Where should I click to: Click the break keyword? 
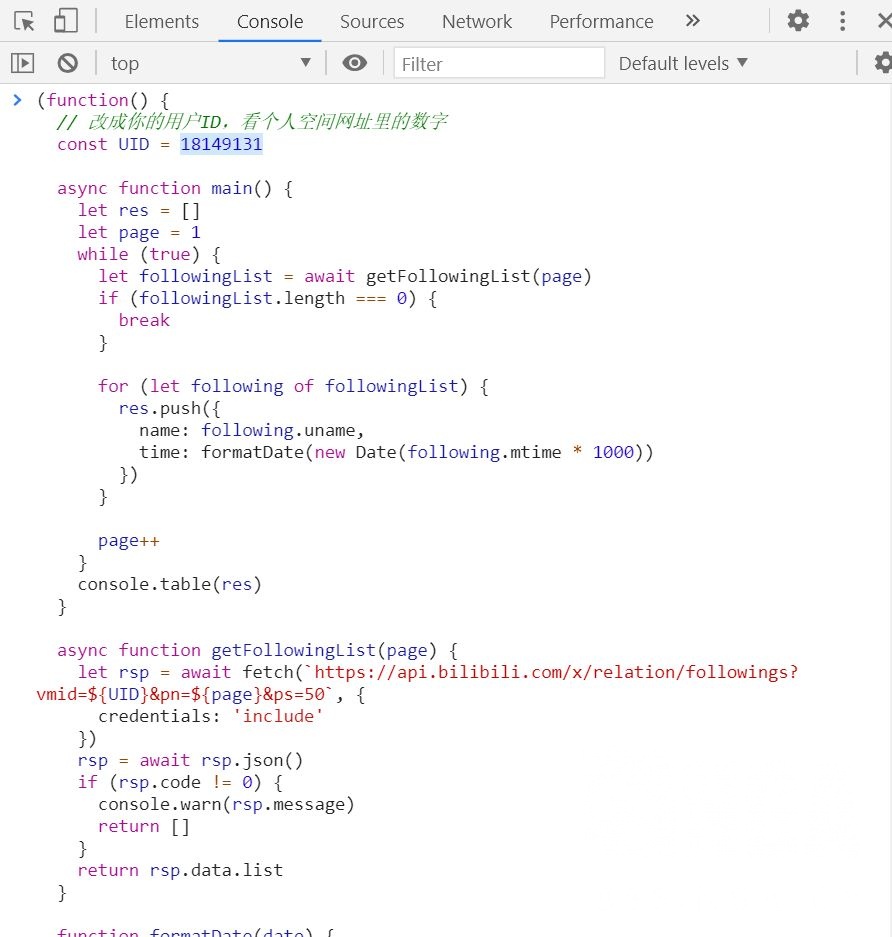144,320
